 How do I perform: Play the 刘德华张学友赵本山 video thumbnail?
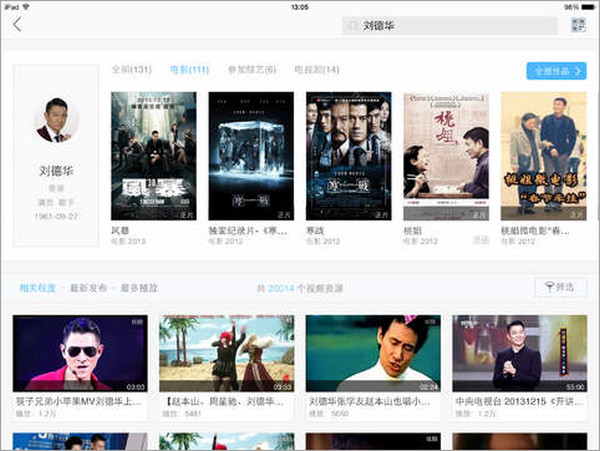click(373, 353)
